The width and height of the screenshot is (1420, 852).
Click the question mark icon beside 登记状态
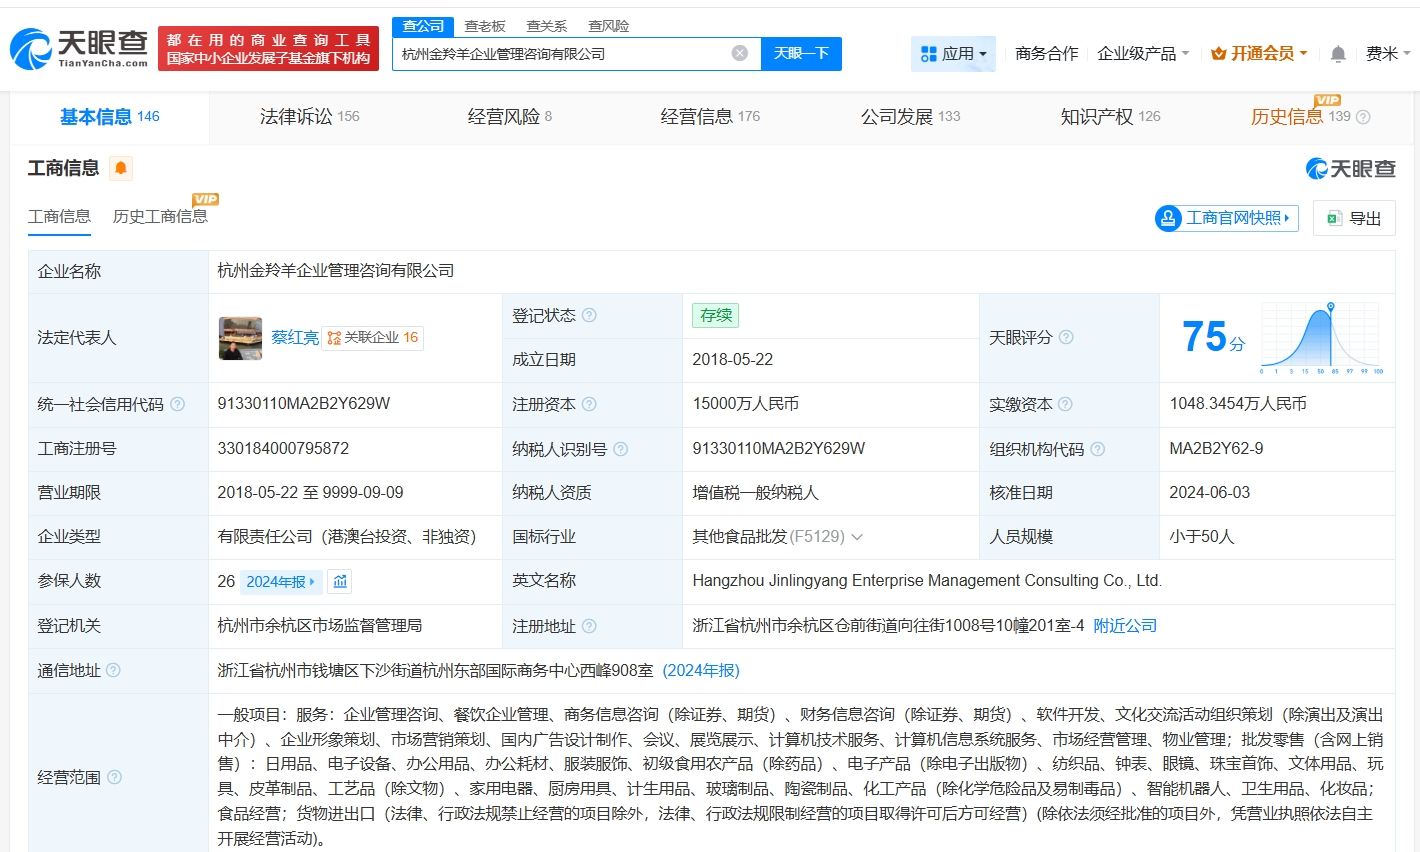(x=591, y=314)
